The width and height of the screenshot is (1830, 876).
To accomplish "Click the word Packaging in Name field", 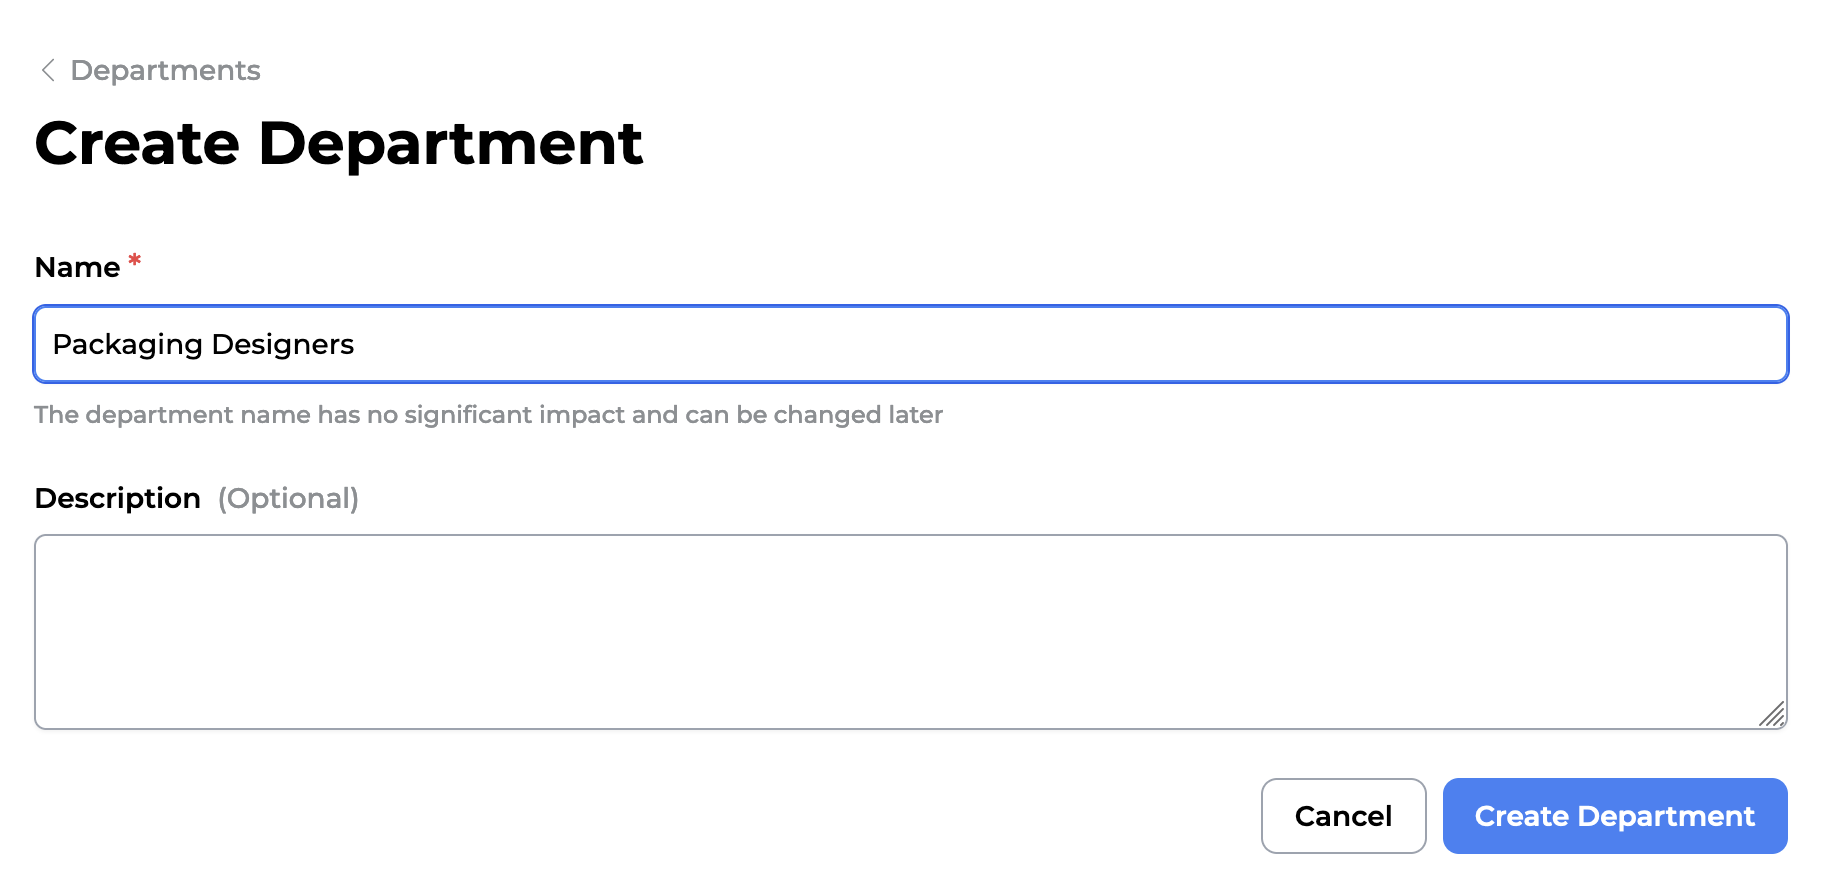I will (127, 345).
